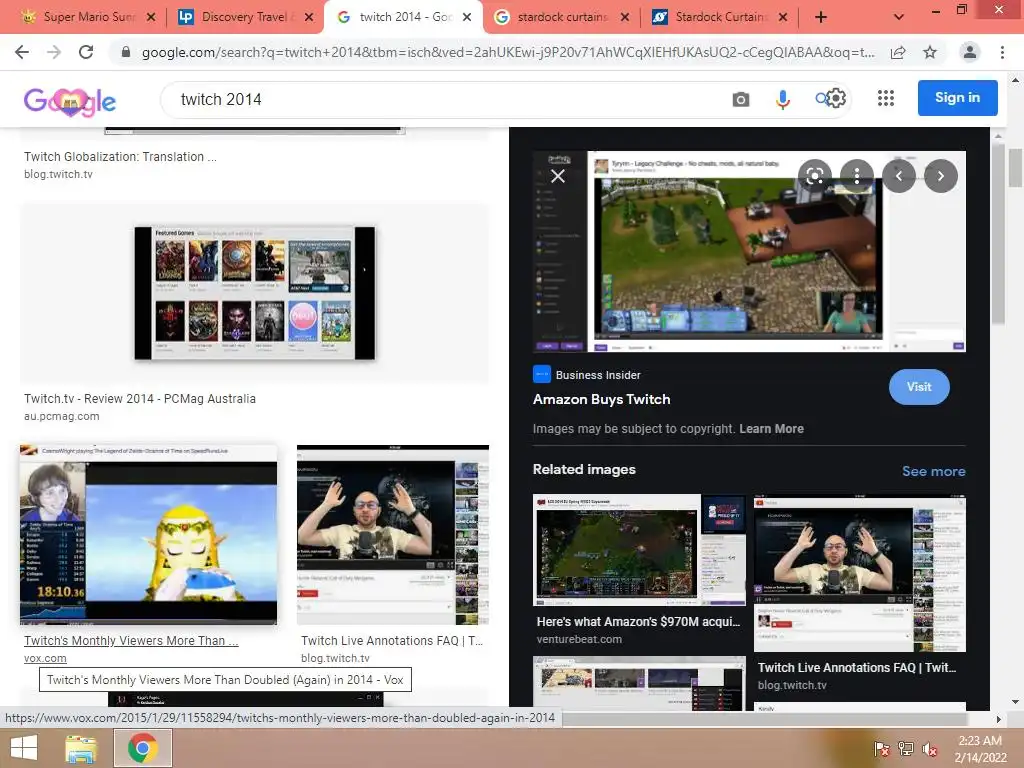The image size is (1024, 768).
Task: Select the Twitch Live Annotations result thumbnail
Action: [392, 535]
